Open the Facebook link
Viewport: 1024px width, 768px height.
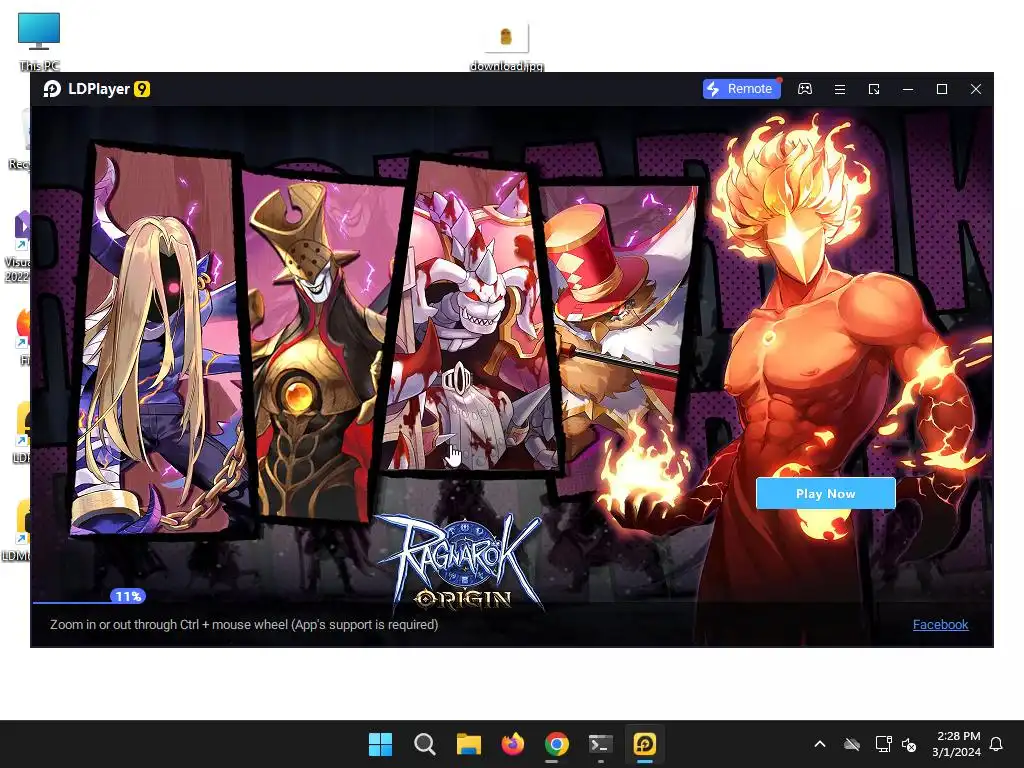(940, 624)
